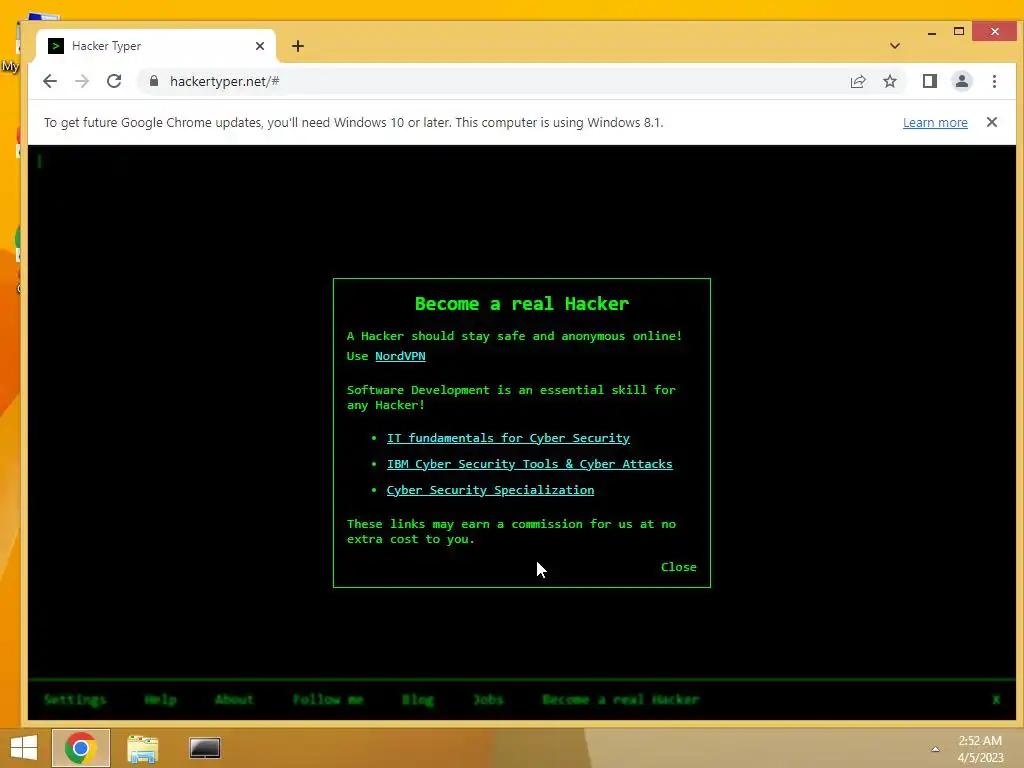Open a new tab with plus
Image resolution: width=1024 pixels, height=768 pixels.
298,46
